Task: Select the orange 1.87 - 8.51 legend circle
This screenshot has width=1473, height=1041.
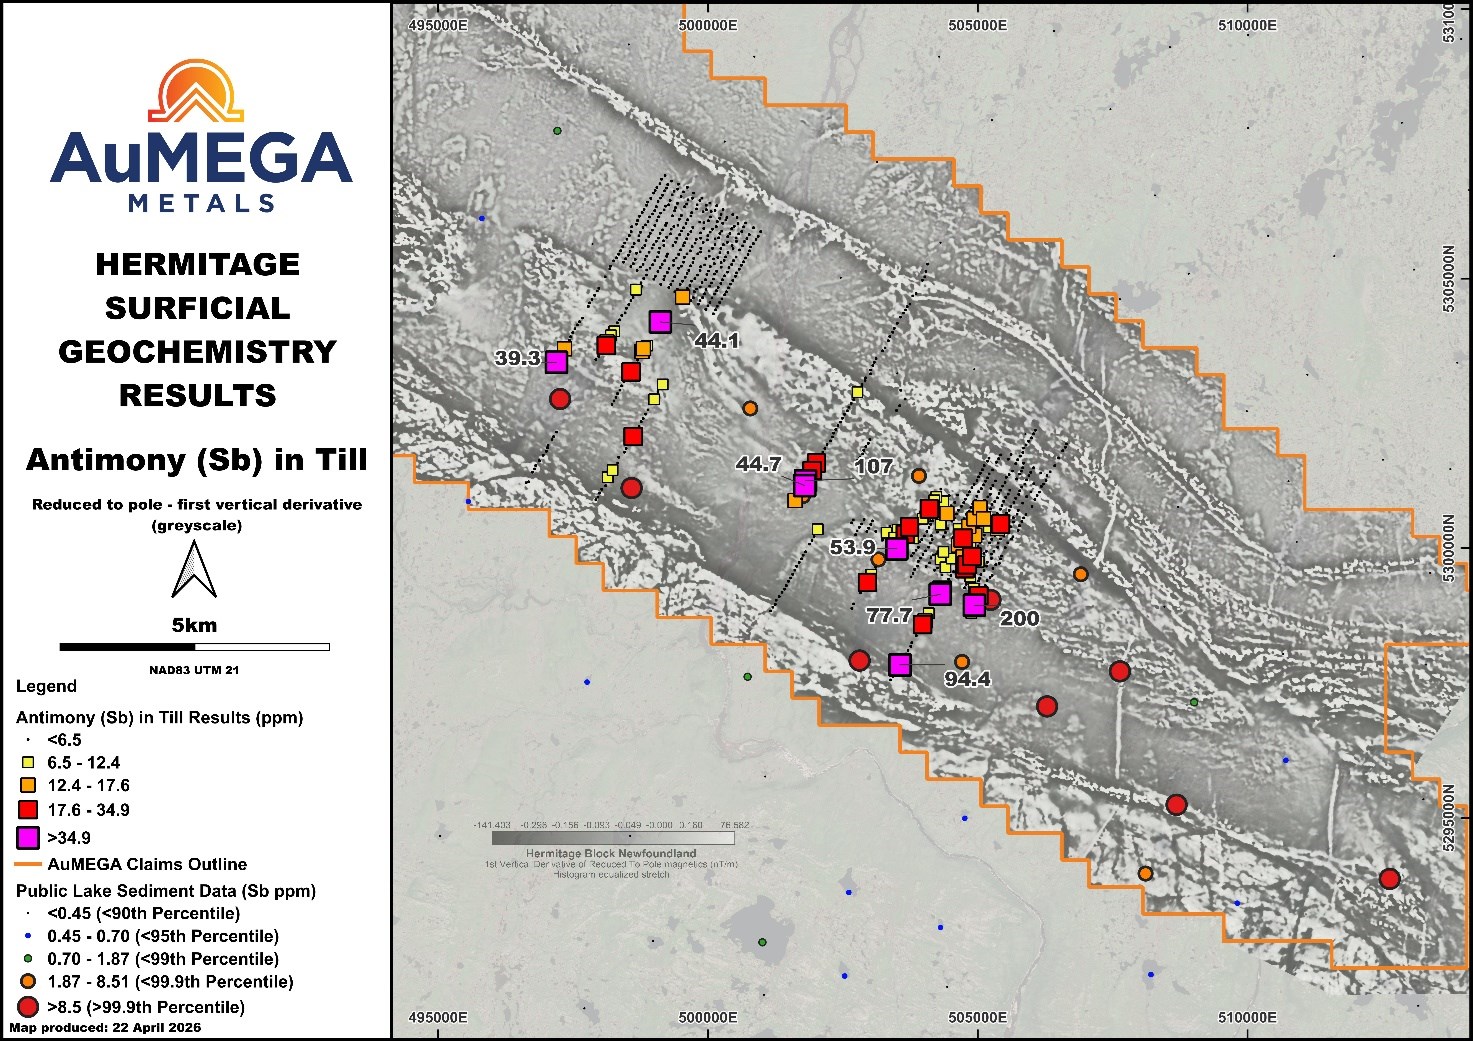Action: 28,982
